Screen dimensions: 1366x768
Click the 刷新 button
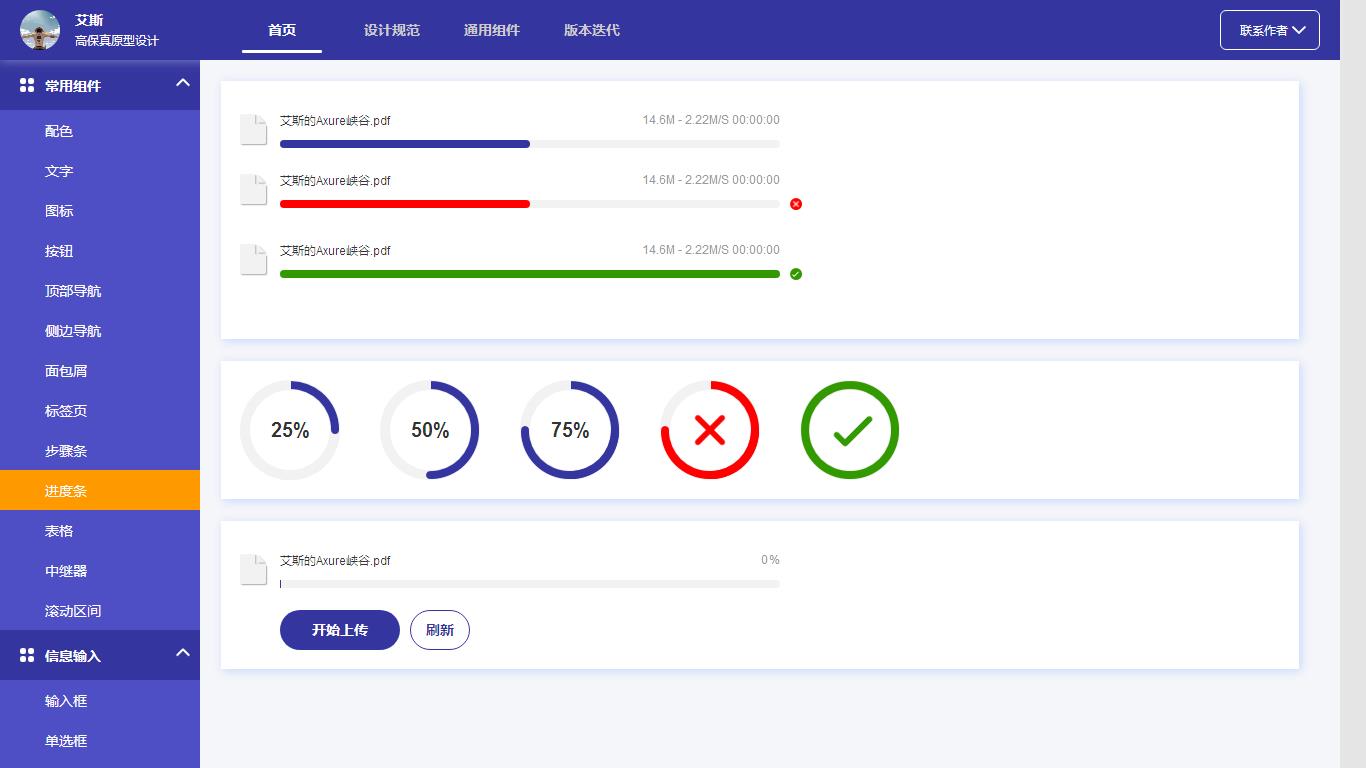pyautogui.click(x=440, y=630)
